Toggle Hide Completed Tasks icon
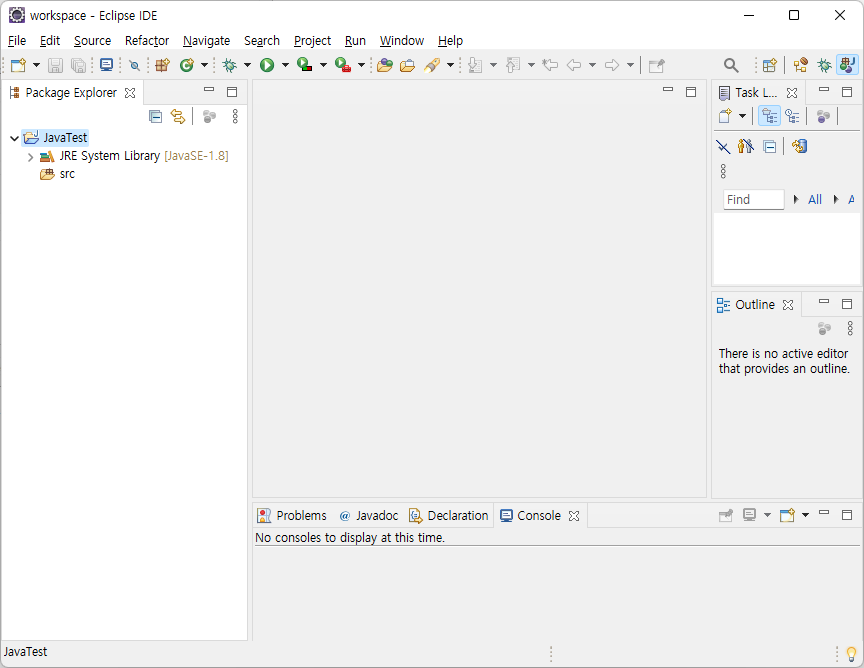 click(723, 147)
